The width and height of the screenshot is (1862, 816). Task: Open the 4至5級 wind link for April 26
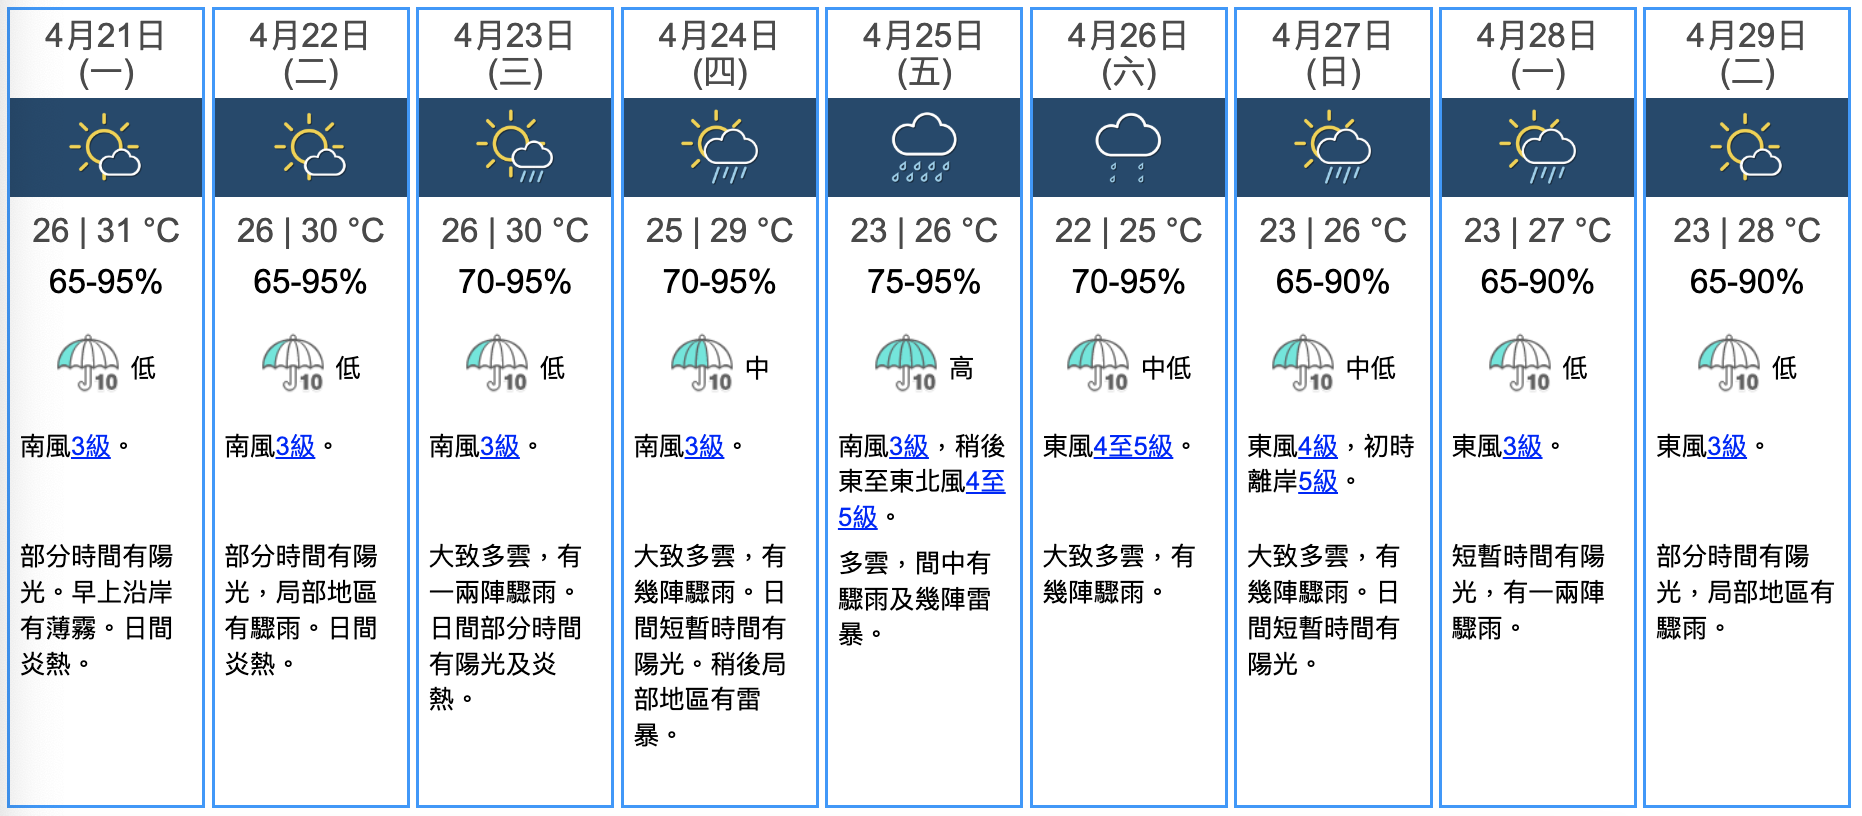[1133, 446]
